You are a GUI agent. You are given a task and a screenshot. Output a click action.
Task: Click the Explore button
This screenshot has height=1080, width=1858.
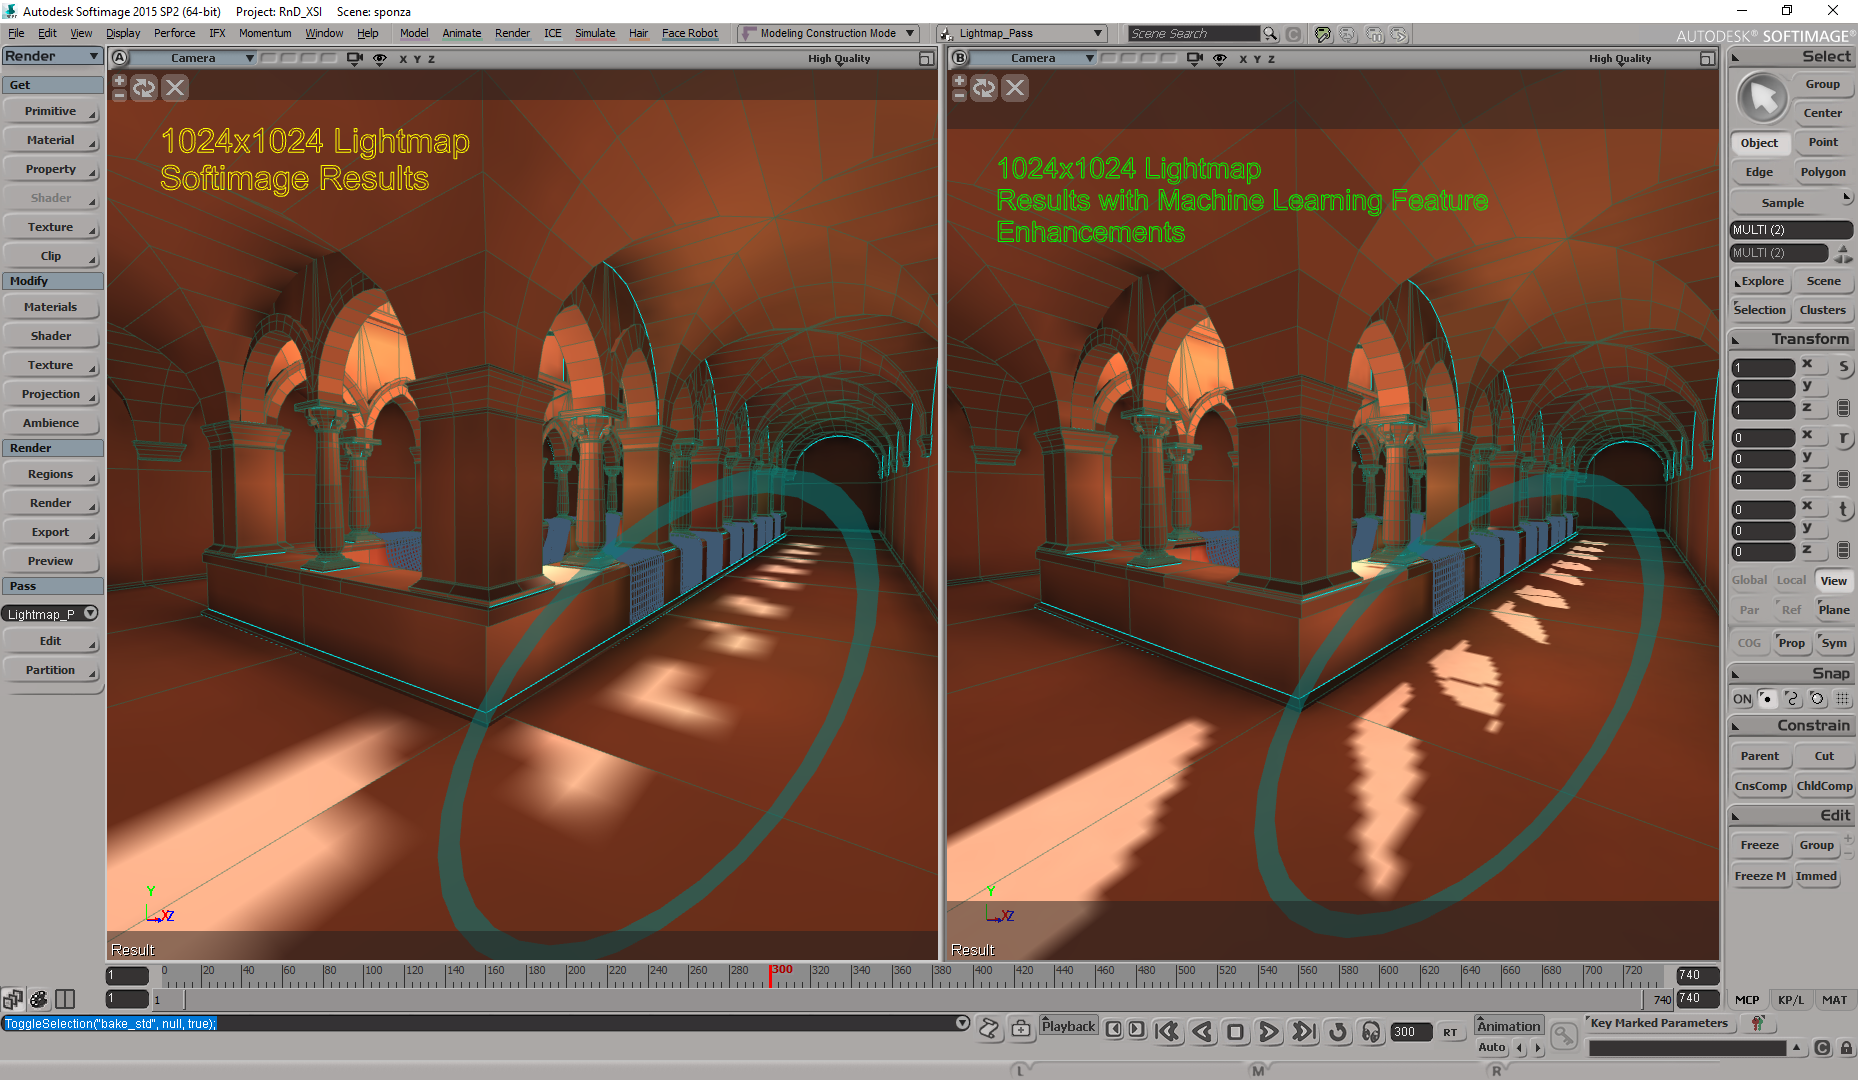[x=1760, y=281]
